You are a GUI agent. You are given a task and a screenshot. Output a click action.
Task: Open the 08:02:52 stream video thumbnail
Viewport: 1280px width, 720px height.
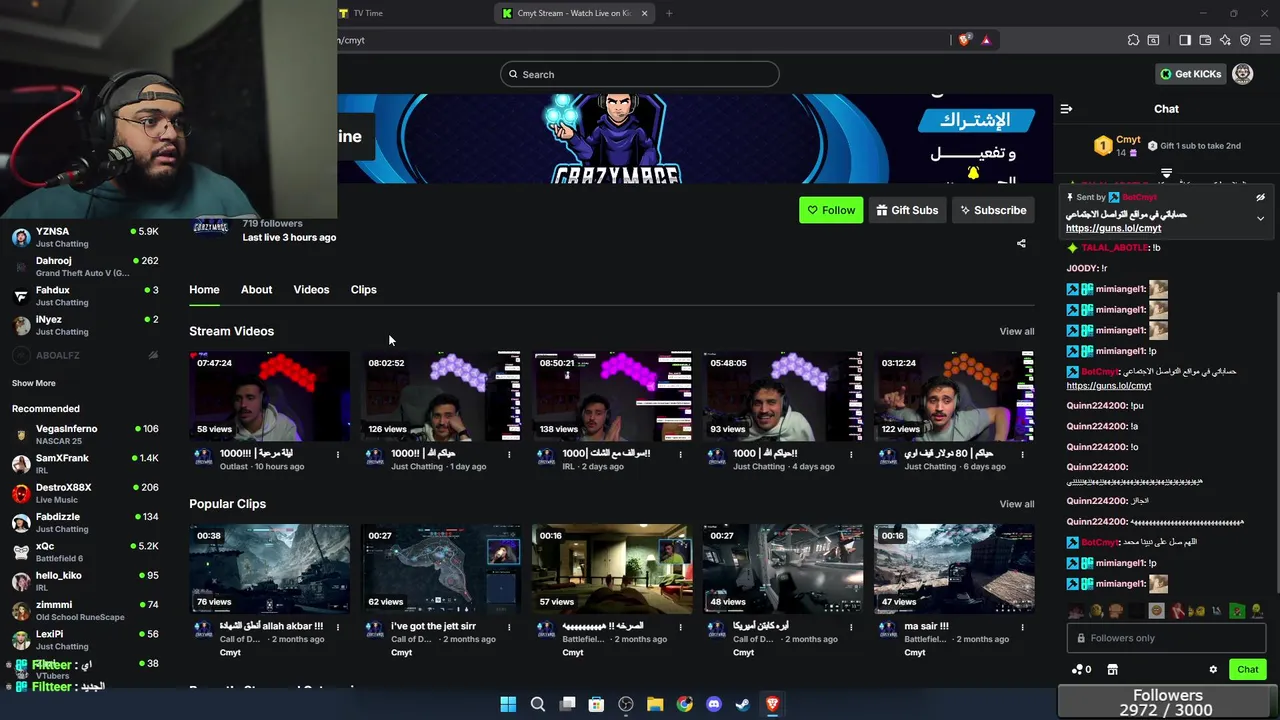pos(440,396)
